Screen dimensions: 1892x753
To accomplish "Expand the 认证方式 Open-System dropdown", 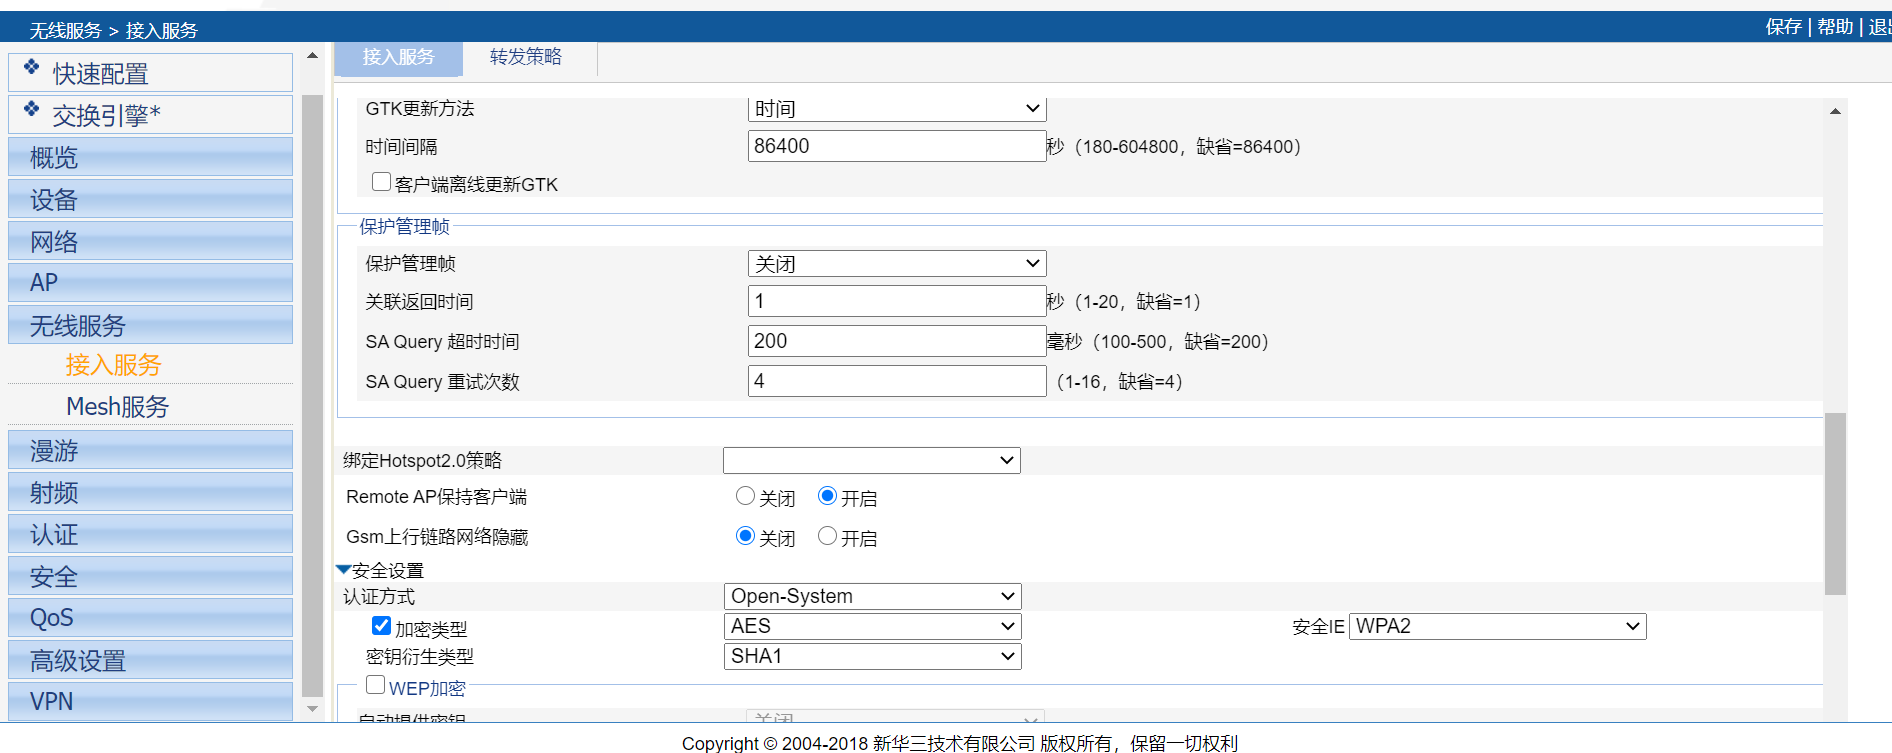I will (x=872, y=596).
